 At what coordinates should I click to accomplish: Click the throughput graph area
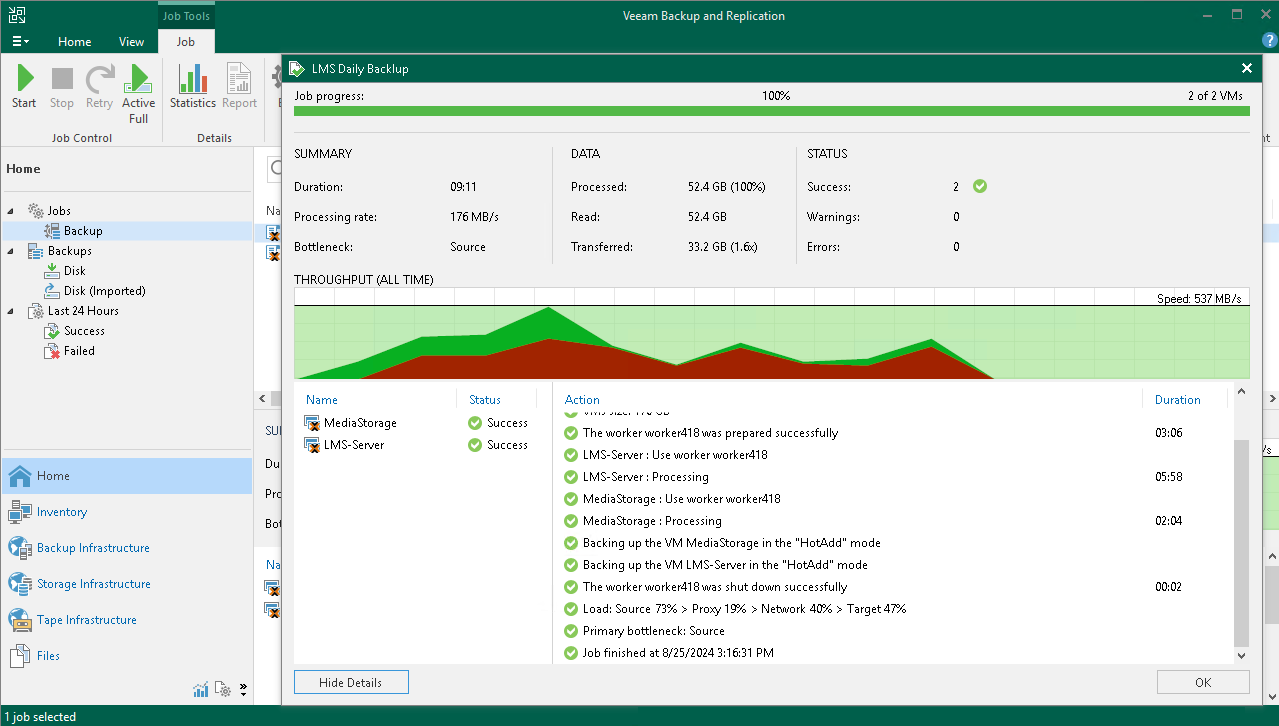click(771, 333)
